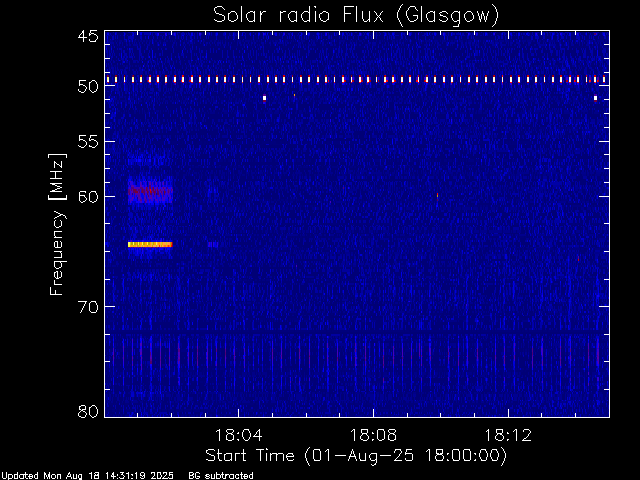Click the 45 MHz axis label
This screenshot has width=640, height=480.
[88, 36]
